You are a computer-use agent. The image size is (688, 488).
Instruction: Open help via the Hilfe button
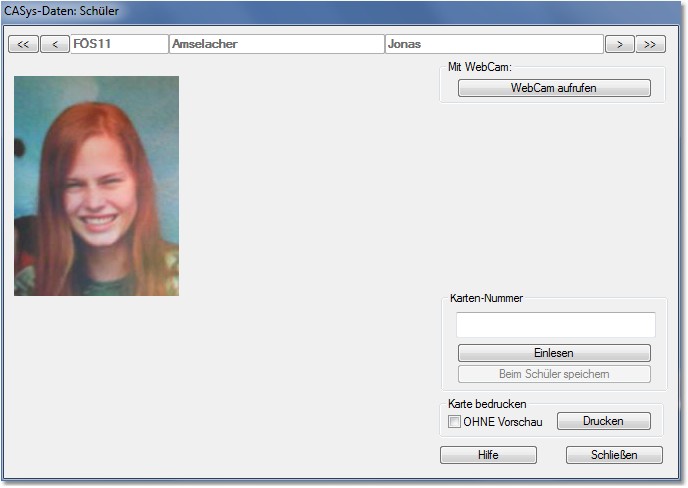click(x=488, y=455)
